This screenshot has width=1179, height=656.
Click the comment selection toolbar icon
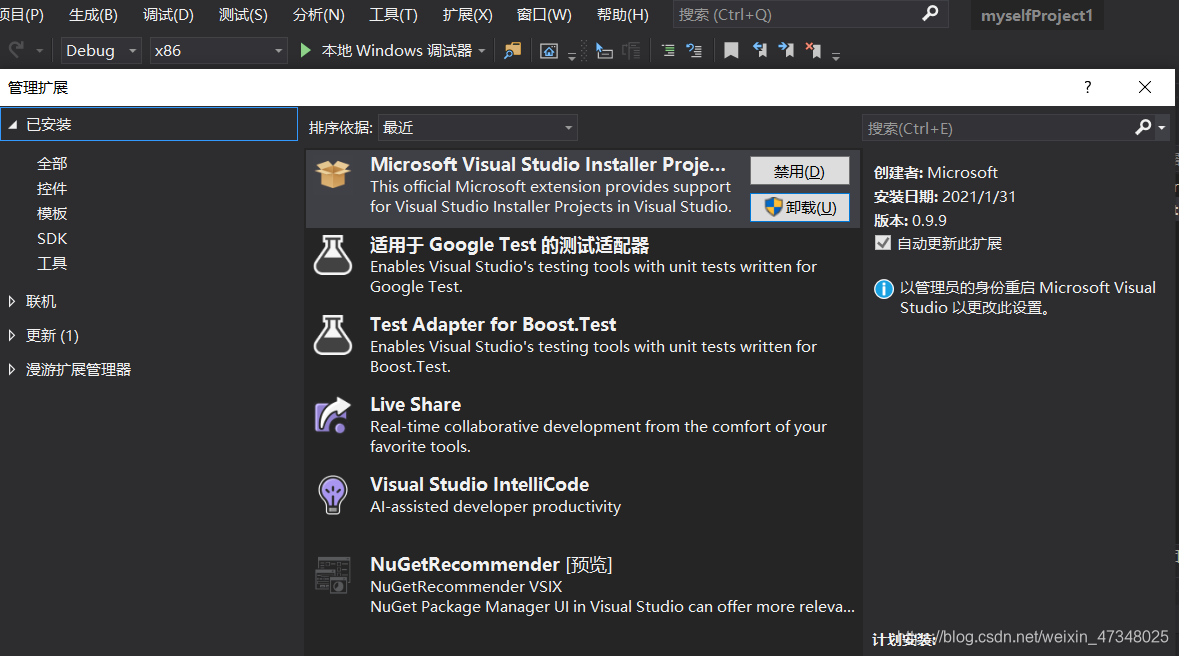(x=694, y=50)
